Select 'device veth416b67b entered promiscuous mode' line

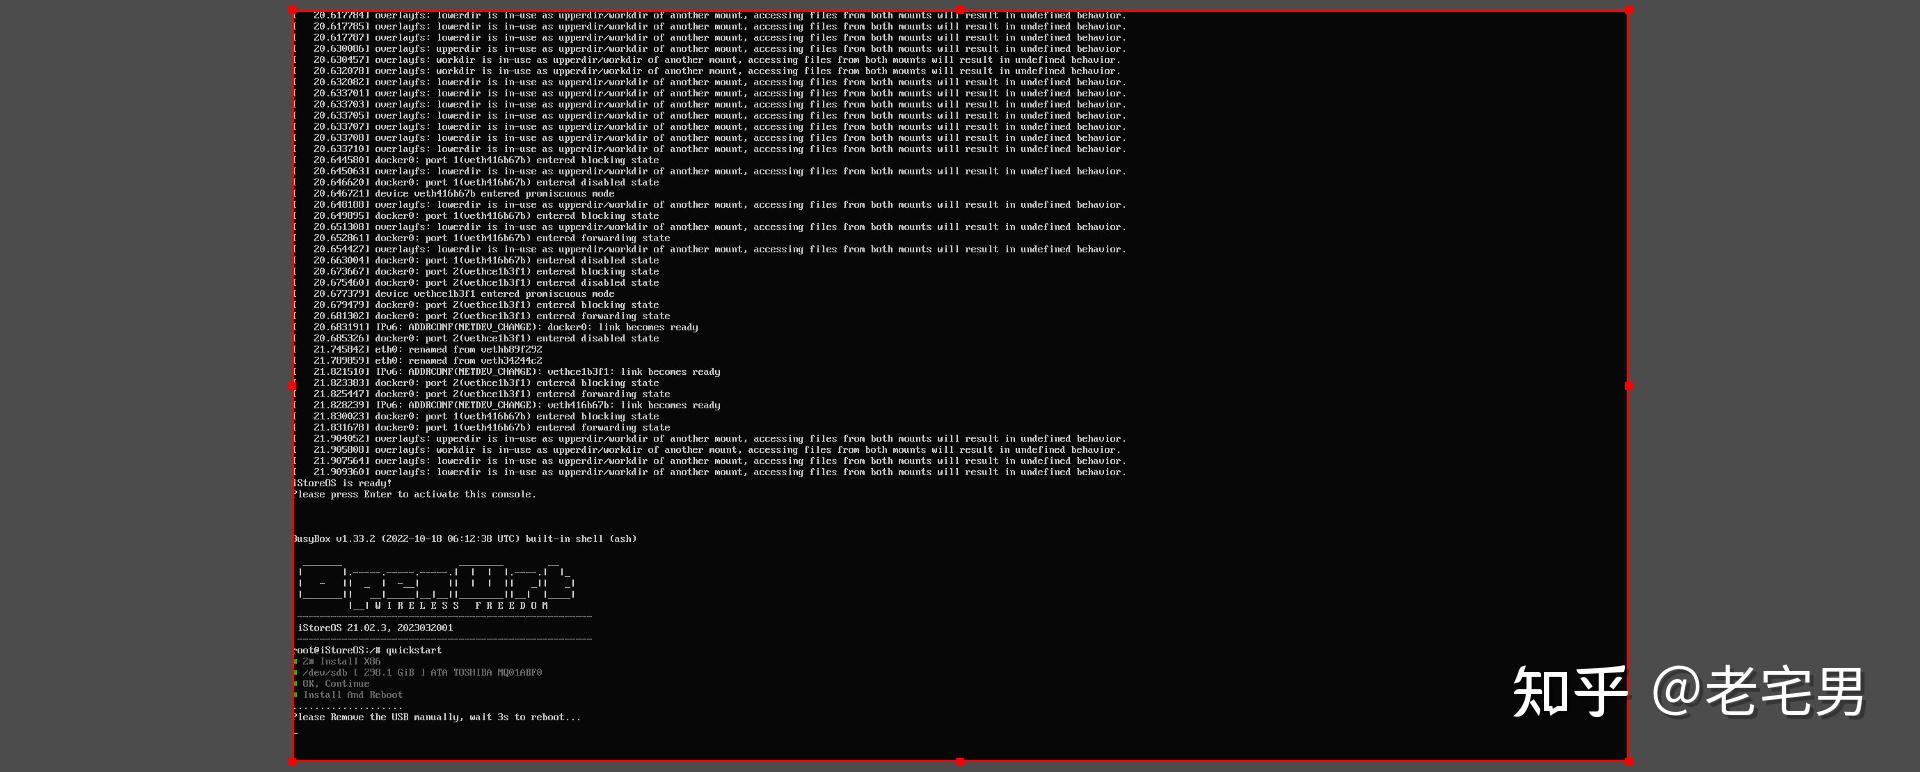454,194
